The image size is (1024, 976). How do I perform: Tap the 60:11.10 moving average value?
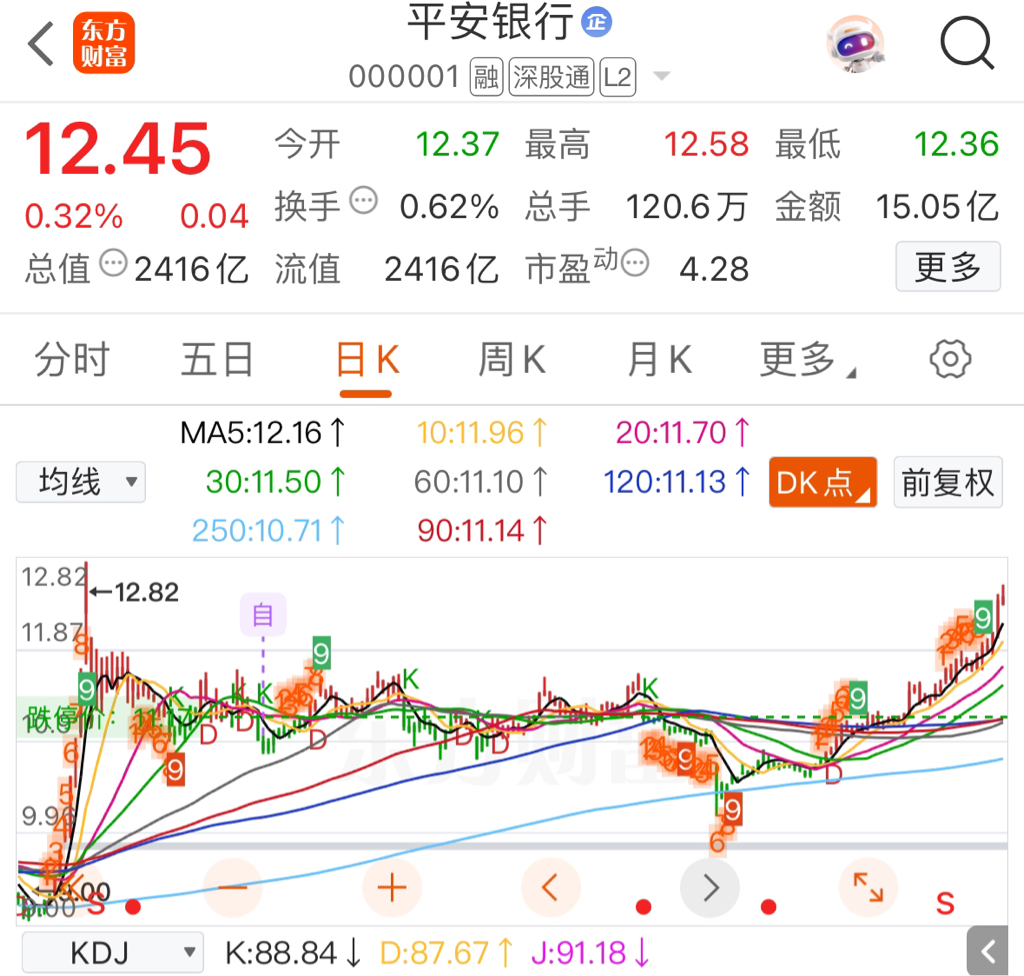[x=481, y=482]
